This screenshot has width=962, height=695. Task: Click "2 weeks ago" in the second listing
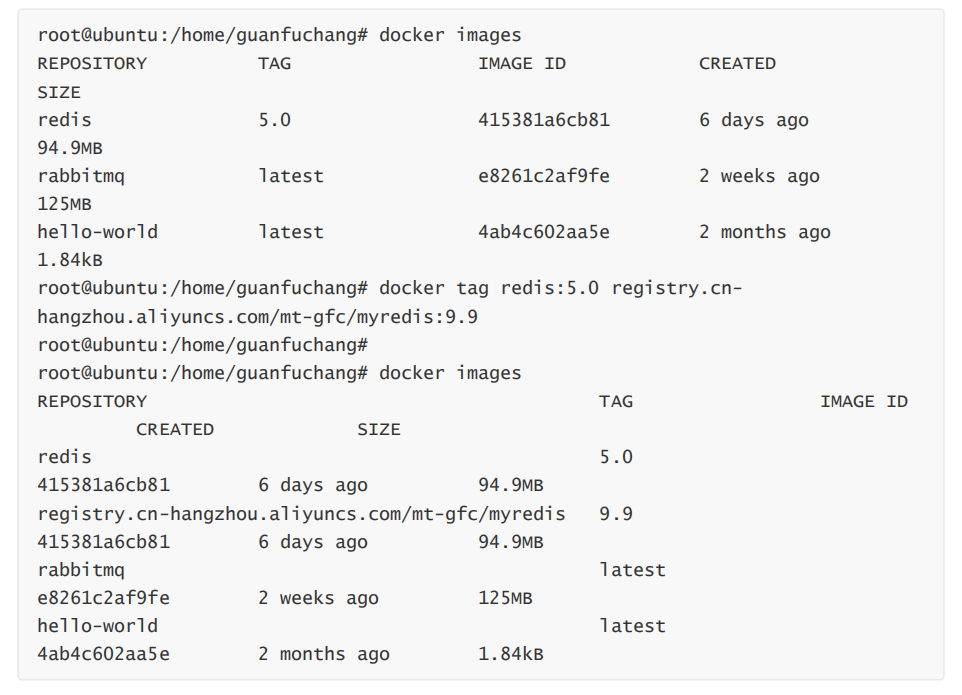(318, 598)
